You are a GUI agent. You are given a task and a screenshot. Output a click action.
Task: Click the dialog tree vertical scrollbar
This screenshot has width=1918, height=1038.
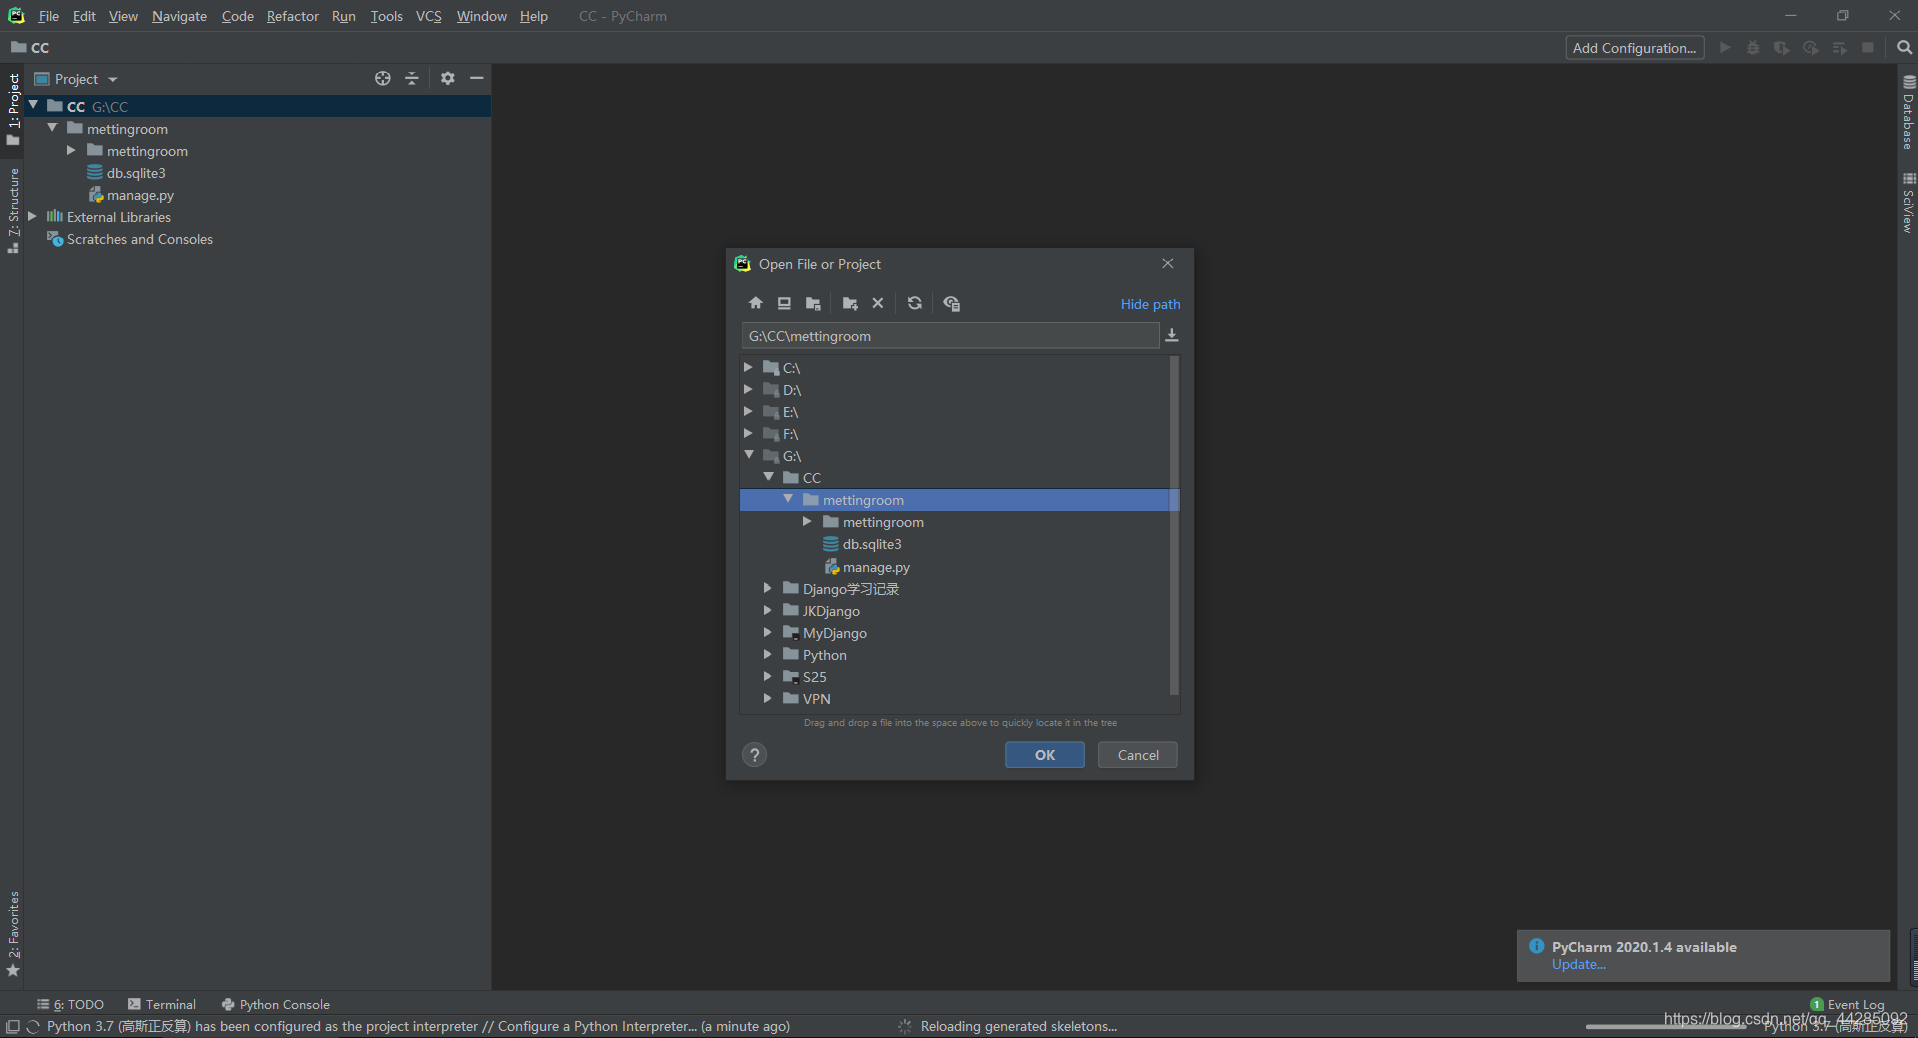tap(1174, 525)
